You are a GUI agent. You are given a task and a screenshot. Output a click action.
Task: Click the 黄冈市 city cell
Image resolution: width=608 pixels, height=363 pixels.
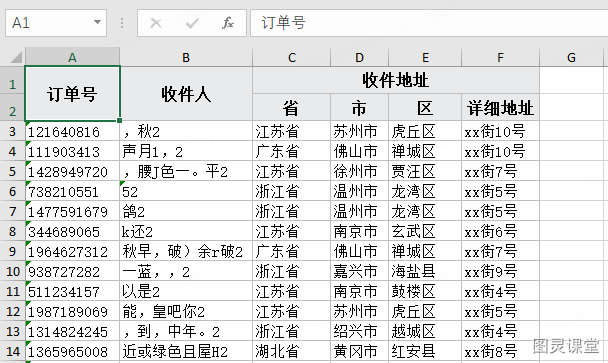(x=359, y=351)
